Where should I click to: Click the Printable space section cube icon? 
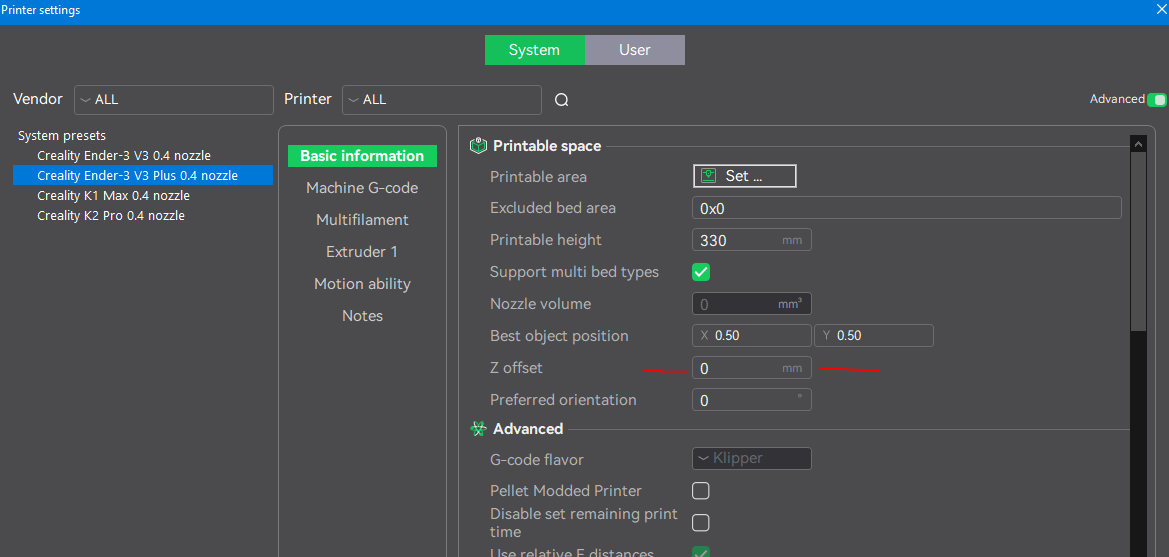[x=478, y=146]
